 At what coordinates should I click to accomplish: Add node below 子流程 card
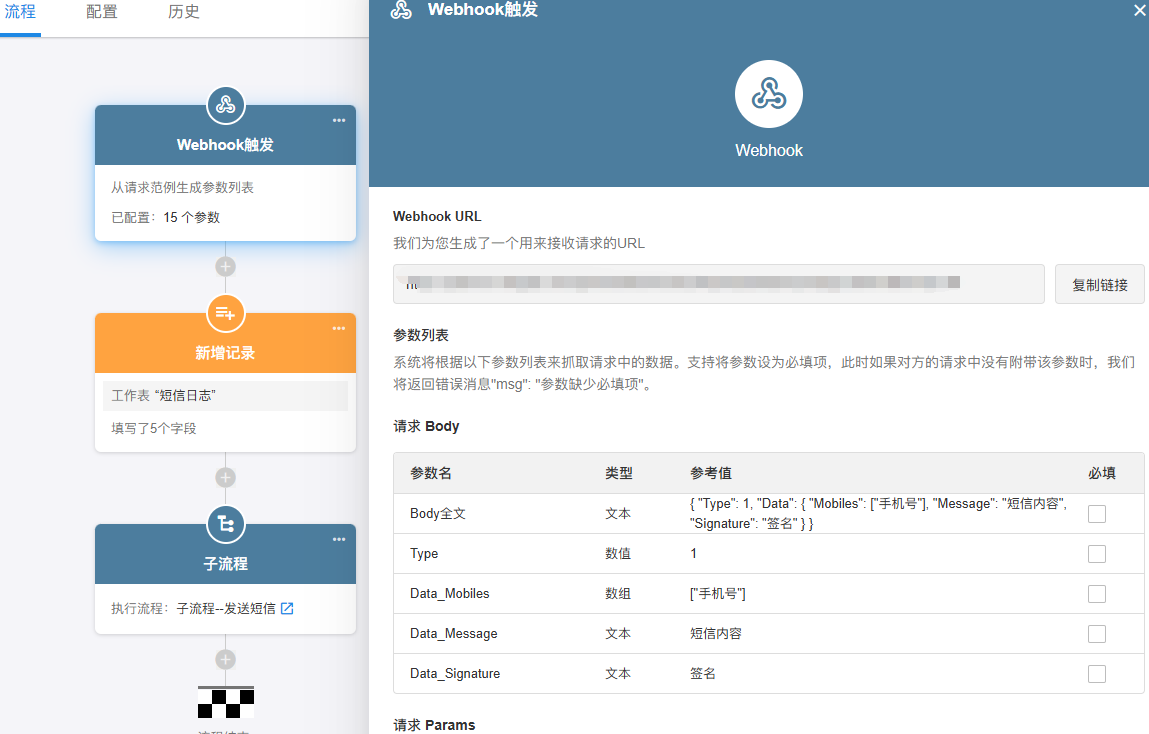pyautogui.click(x=226, y=659)
